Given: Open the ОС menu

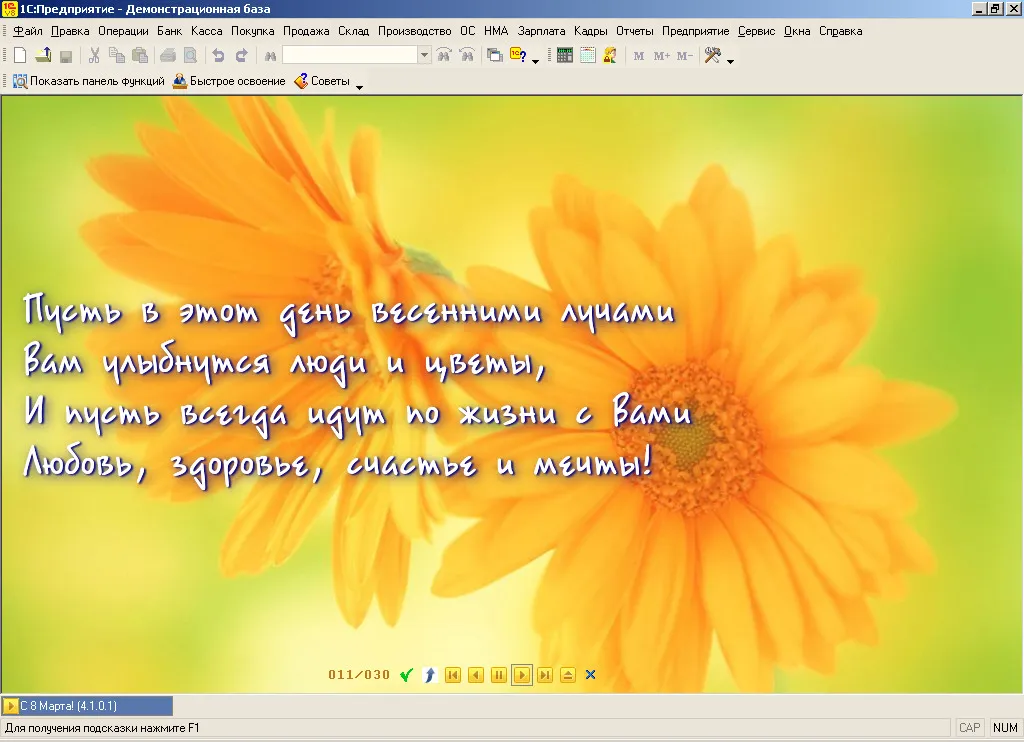Looking at the screenshot, I should (x=468, y=31).
